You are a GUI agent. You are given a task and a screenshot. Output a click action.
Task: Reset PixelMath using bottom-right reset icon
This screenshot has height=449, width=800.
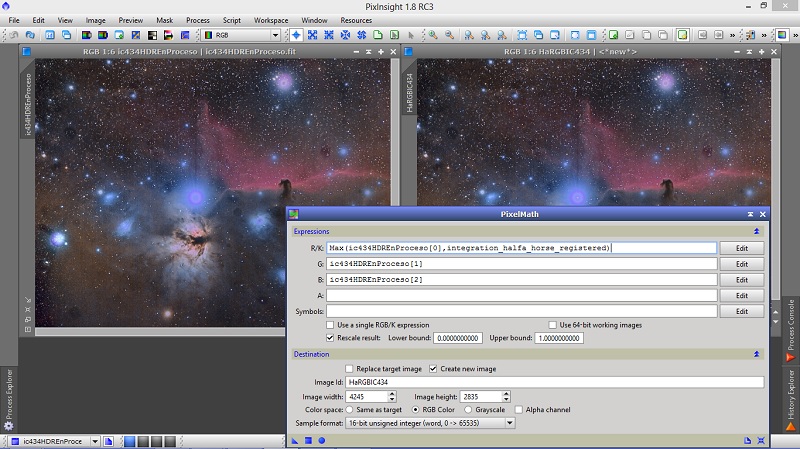(761, 439)
